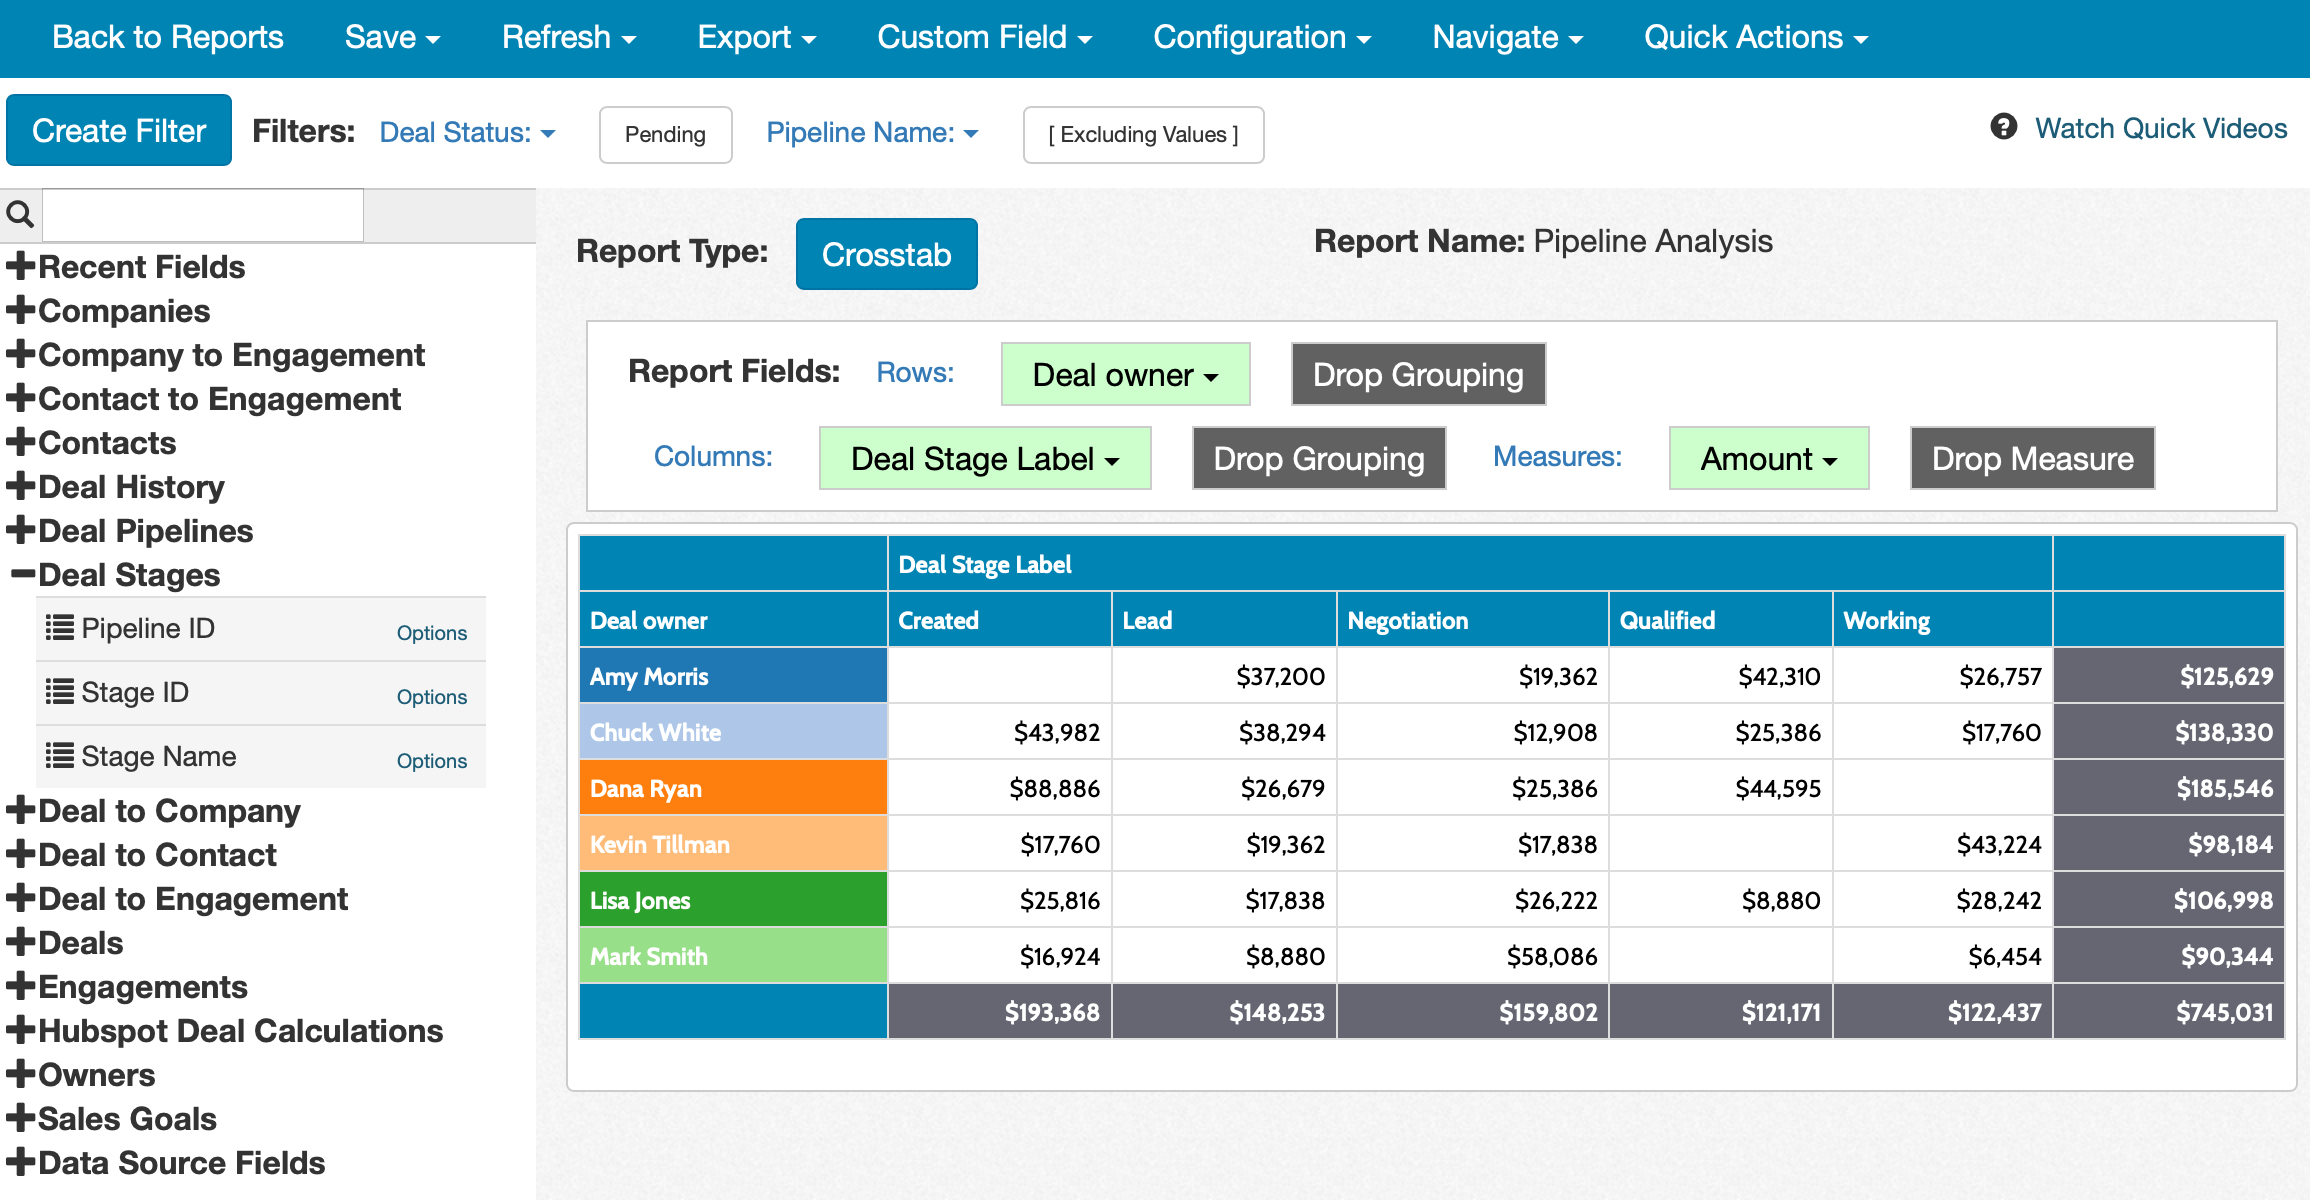Click the Stage ID list icon
This screenshot has width=2310, height=1200.
click(60, 692)
